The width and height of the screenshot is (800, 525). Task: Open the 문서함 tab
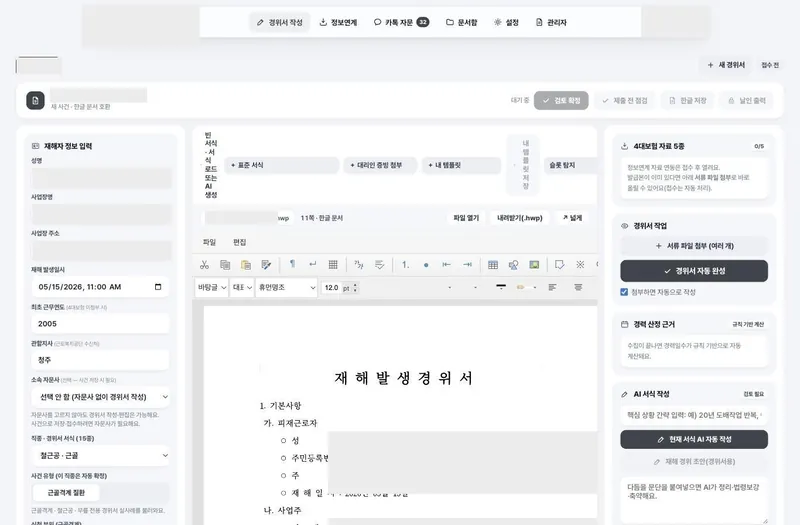[462, 22]
